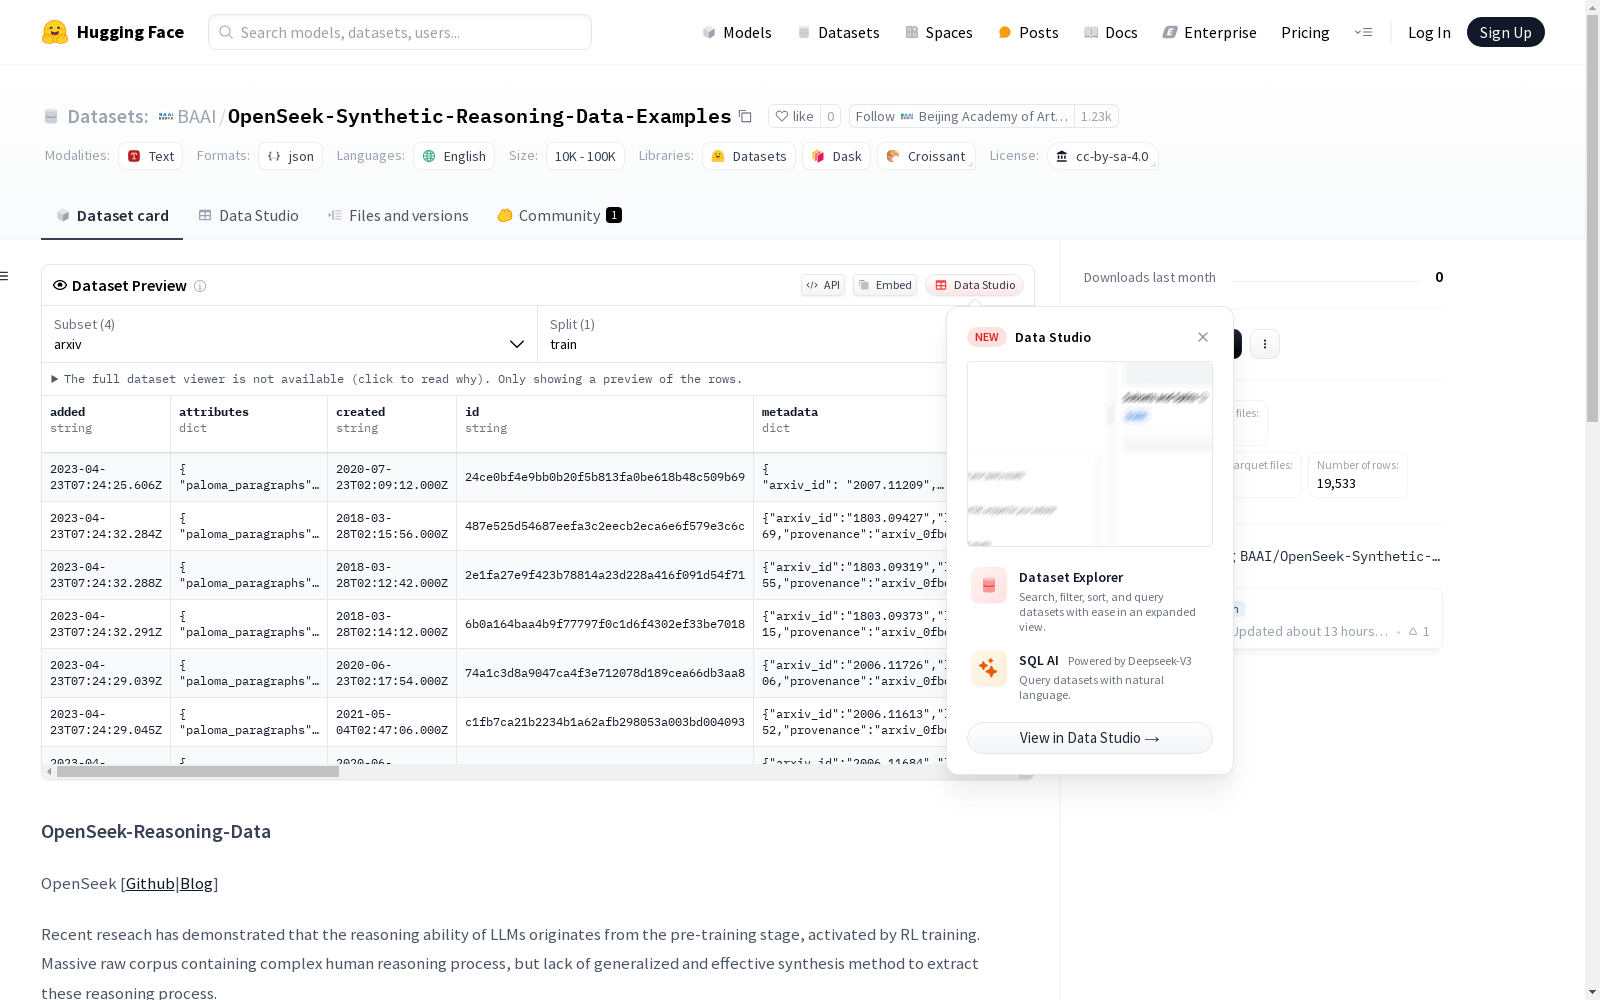Viewport: 1600px width, 1000px height.
Task: Open the Split train dropdown
Action: tap(742, 334)
